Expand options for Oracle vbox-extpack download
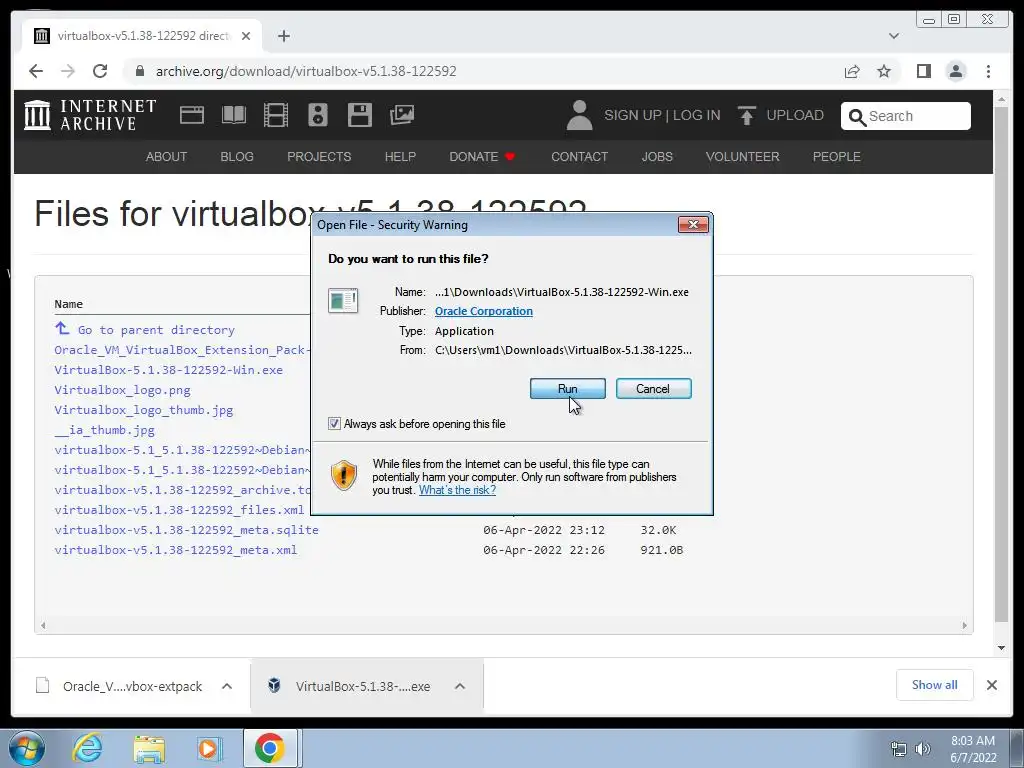1024x768 pixels. 227,686
